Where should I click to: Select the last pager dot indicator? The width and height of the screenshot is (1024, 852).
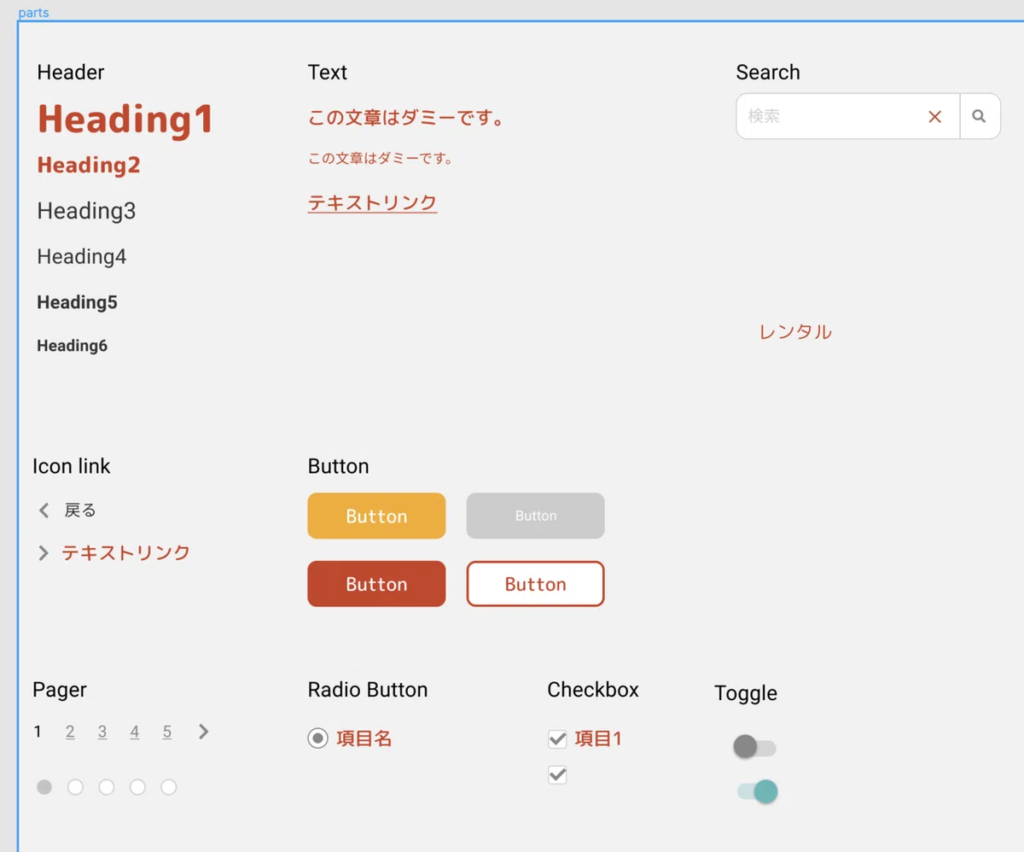tap(169, 787)
